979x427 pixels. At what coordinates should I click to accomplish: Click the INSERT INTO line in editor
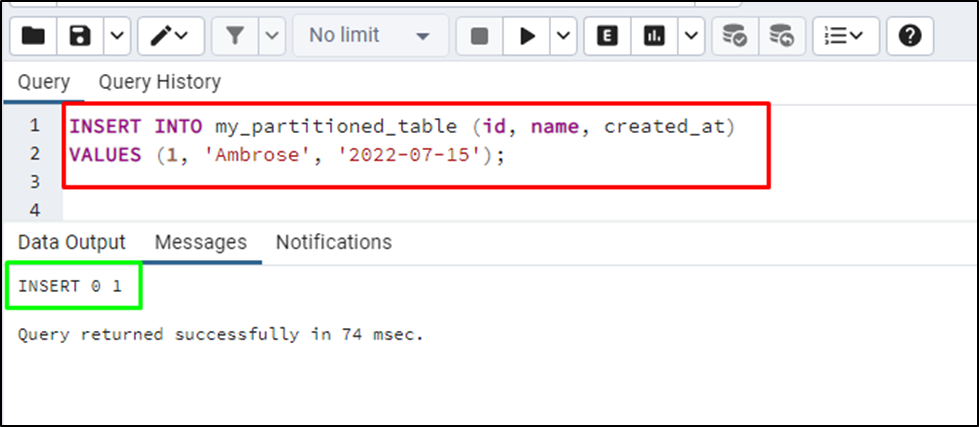coord(403,127)
